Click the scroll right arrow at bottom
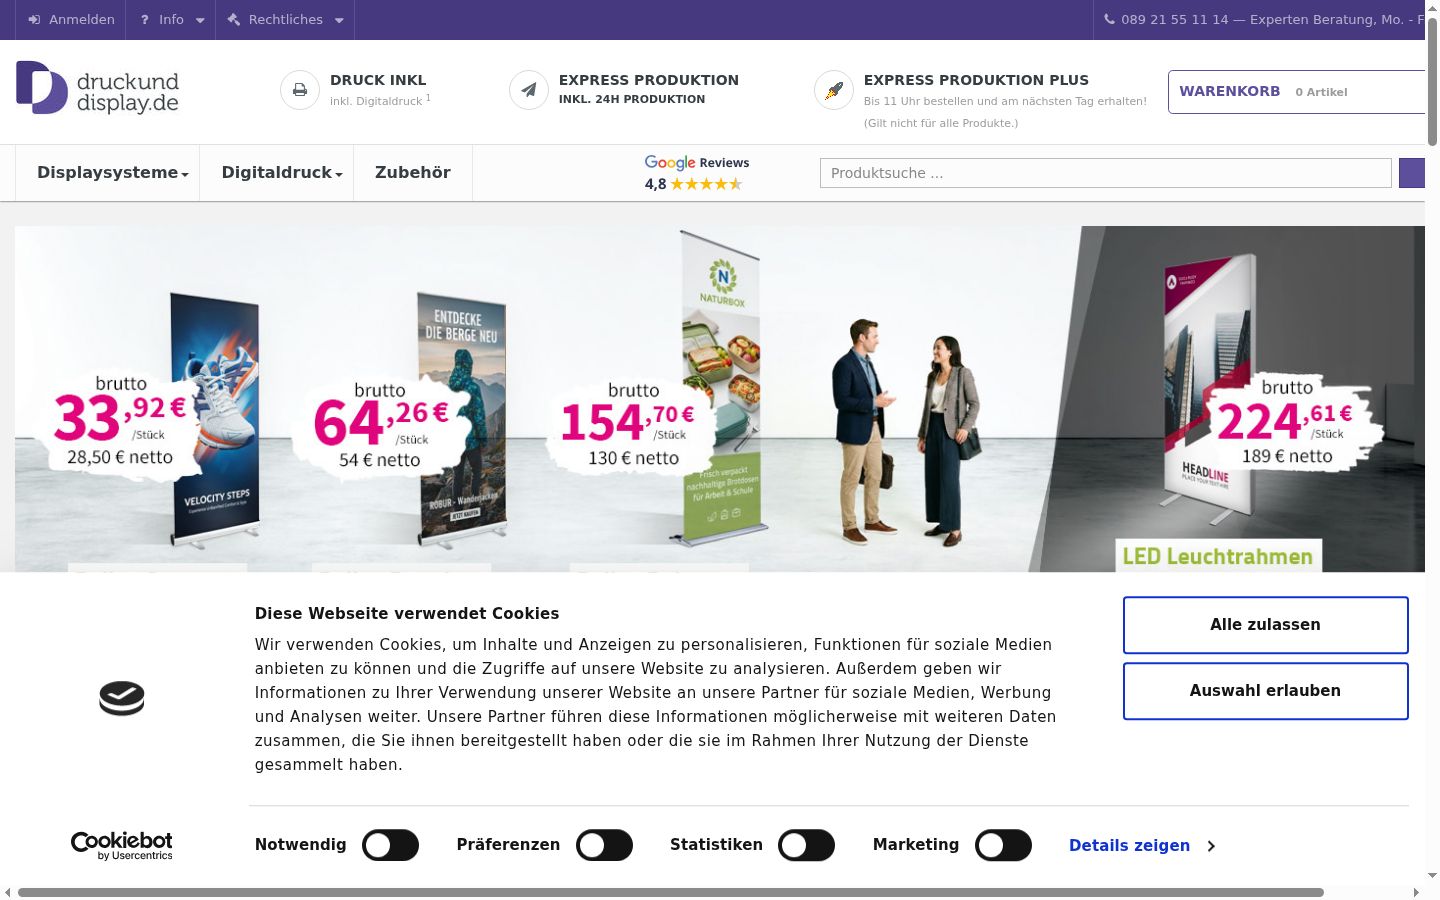This screenshot has width=1440, height=900. click(1416, 892)
